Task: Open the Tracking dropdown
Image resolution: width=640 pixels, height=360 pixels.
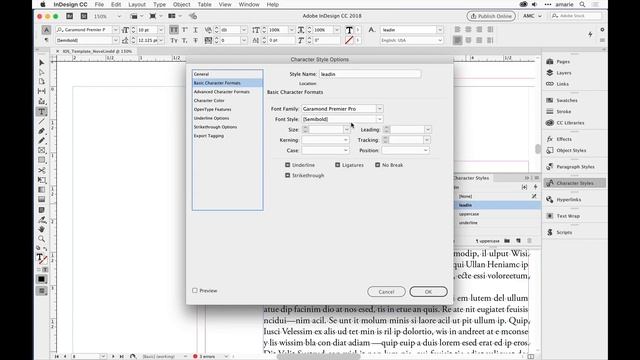Action: [426, 140]
